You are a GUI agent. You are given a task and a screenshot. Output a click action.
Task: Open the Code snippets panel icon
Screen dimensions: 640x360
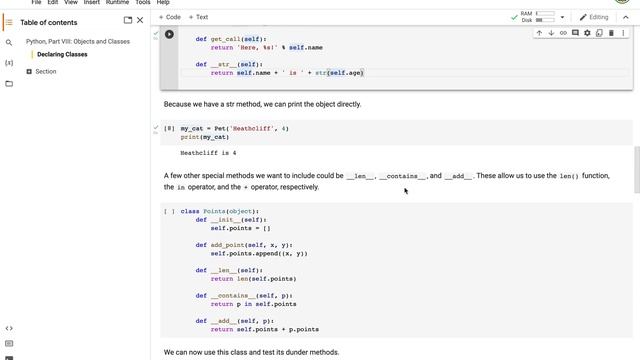pyautogui.click(x=9, y=328)
